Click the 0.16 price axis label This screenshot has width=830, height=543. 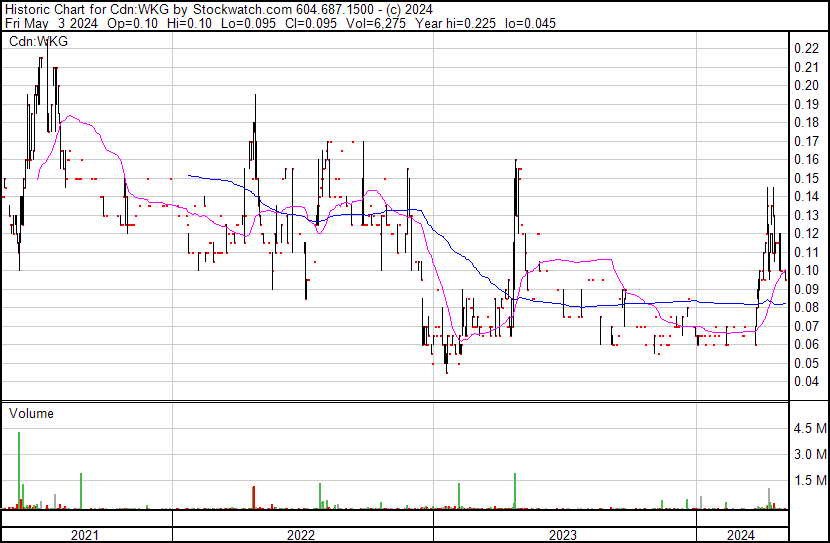point(806,159)
